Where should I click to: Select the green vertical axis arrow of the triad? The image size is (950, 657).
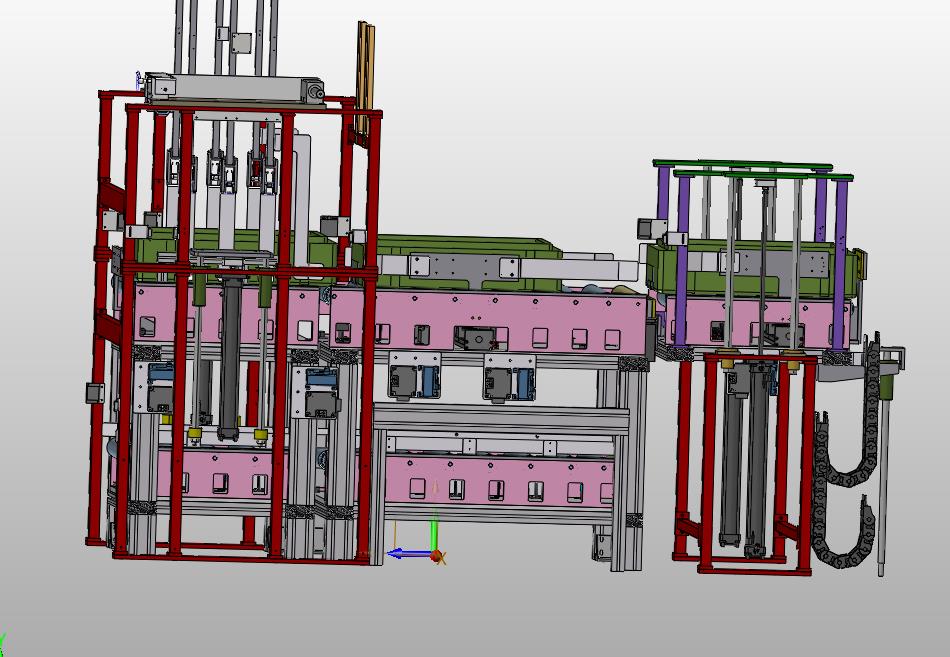pos(434,535)
